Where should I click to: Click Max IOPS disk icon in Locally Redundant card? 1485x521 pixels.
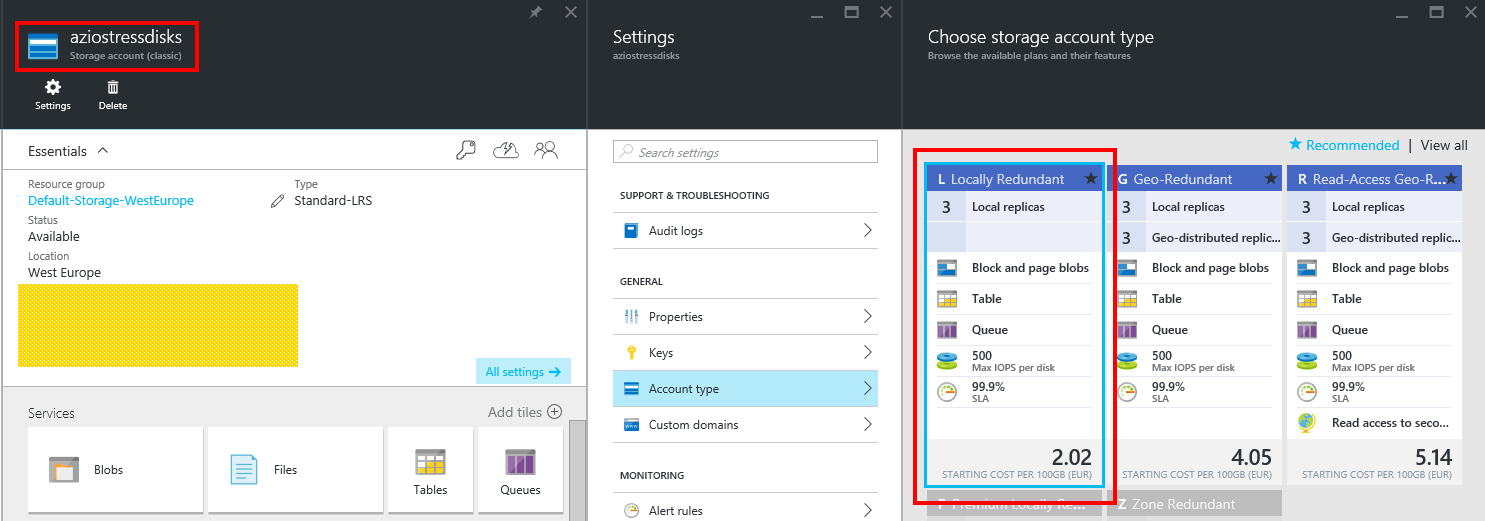(947, 361)
